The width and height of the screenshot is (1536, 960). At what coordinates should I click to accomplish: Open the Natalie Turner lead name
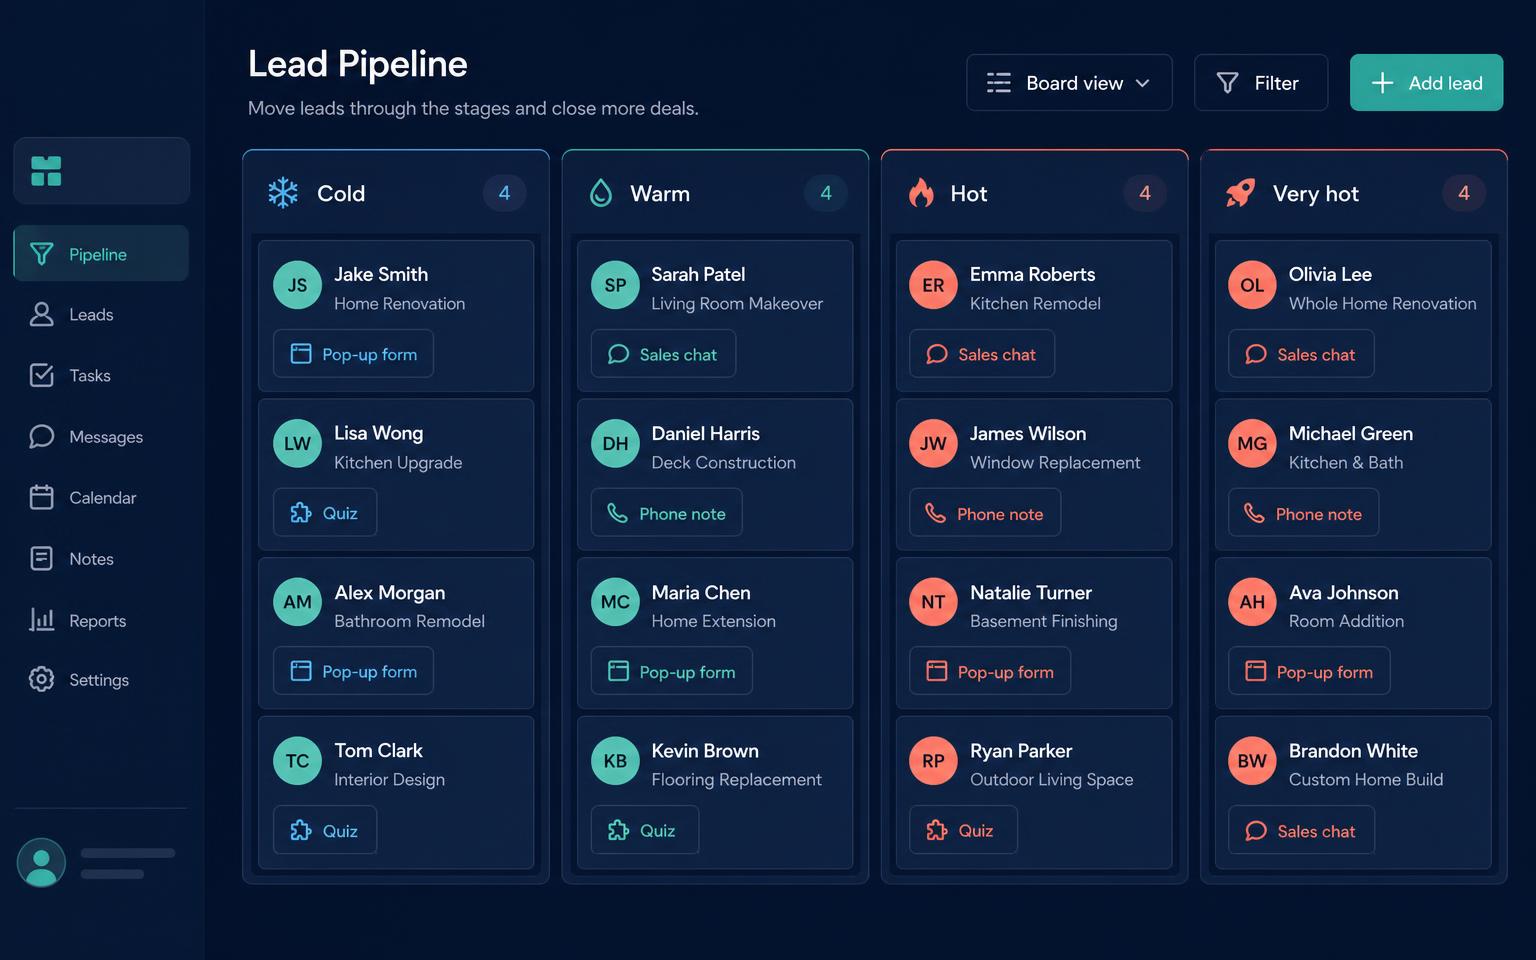pos(1031,592)
